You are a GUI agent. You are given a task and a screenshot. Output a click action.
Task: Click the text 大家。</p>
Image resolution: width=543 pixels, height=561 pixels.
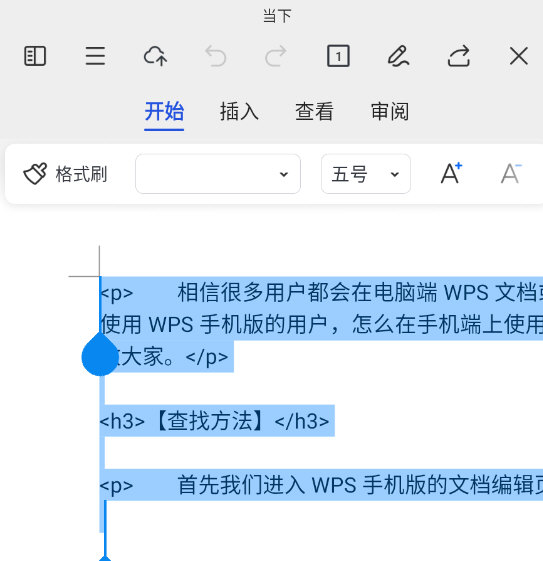[175, 357]
